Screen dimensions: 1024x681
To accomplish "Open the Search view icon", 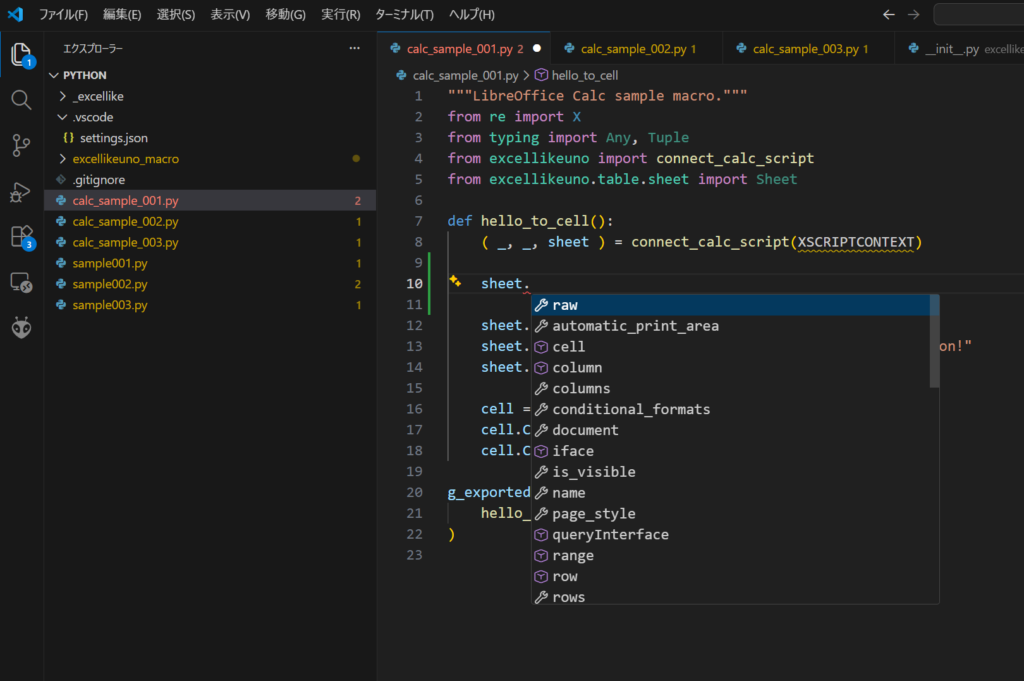I will (21, 100).
